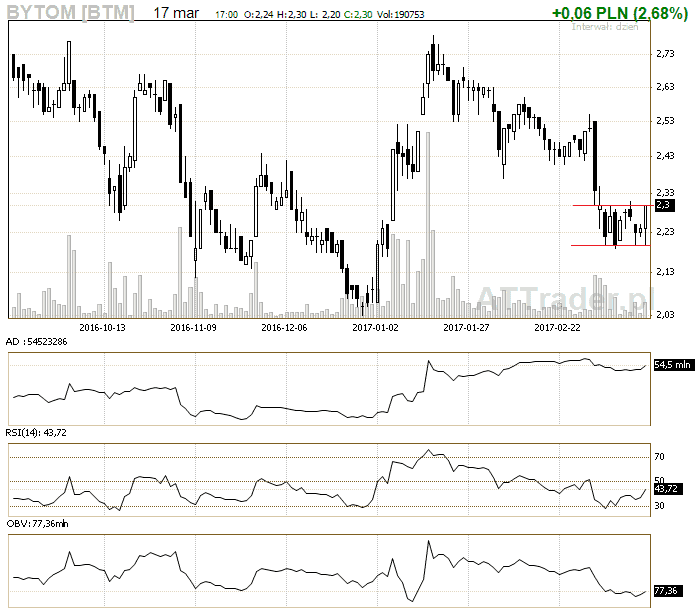This screenshot has height=613, width=700.
Task: Select the 2016-12-06 date marker
Action: pos(284,326)
